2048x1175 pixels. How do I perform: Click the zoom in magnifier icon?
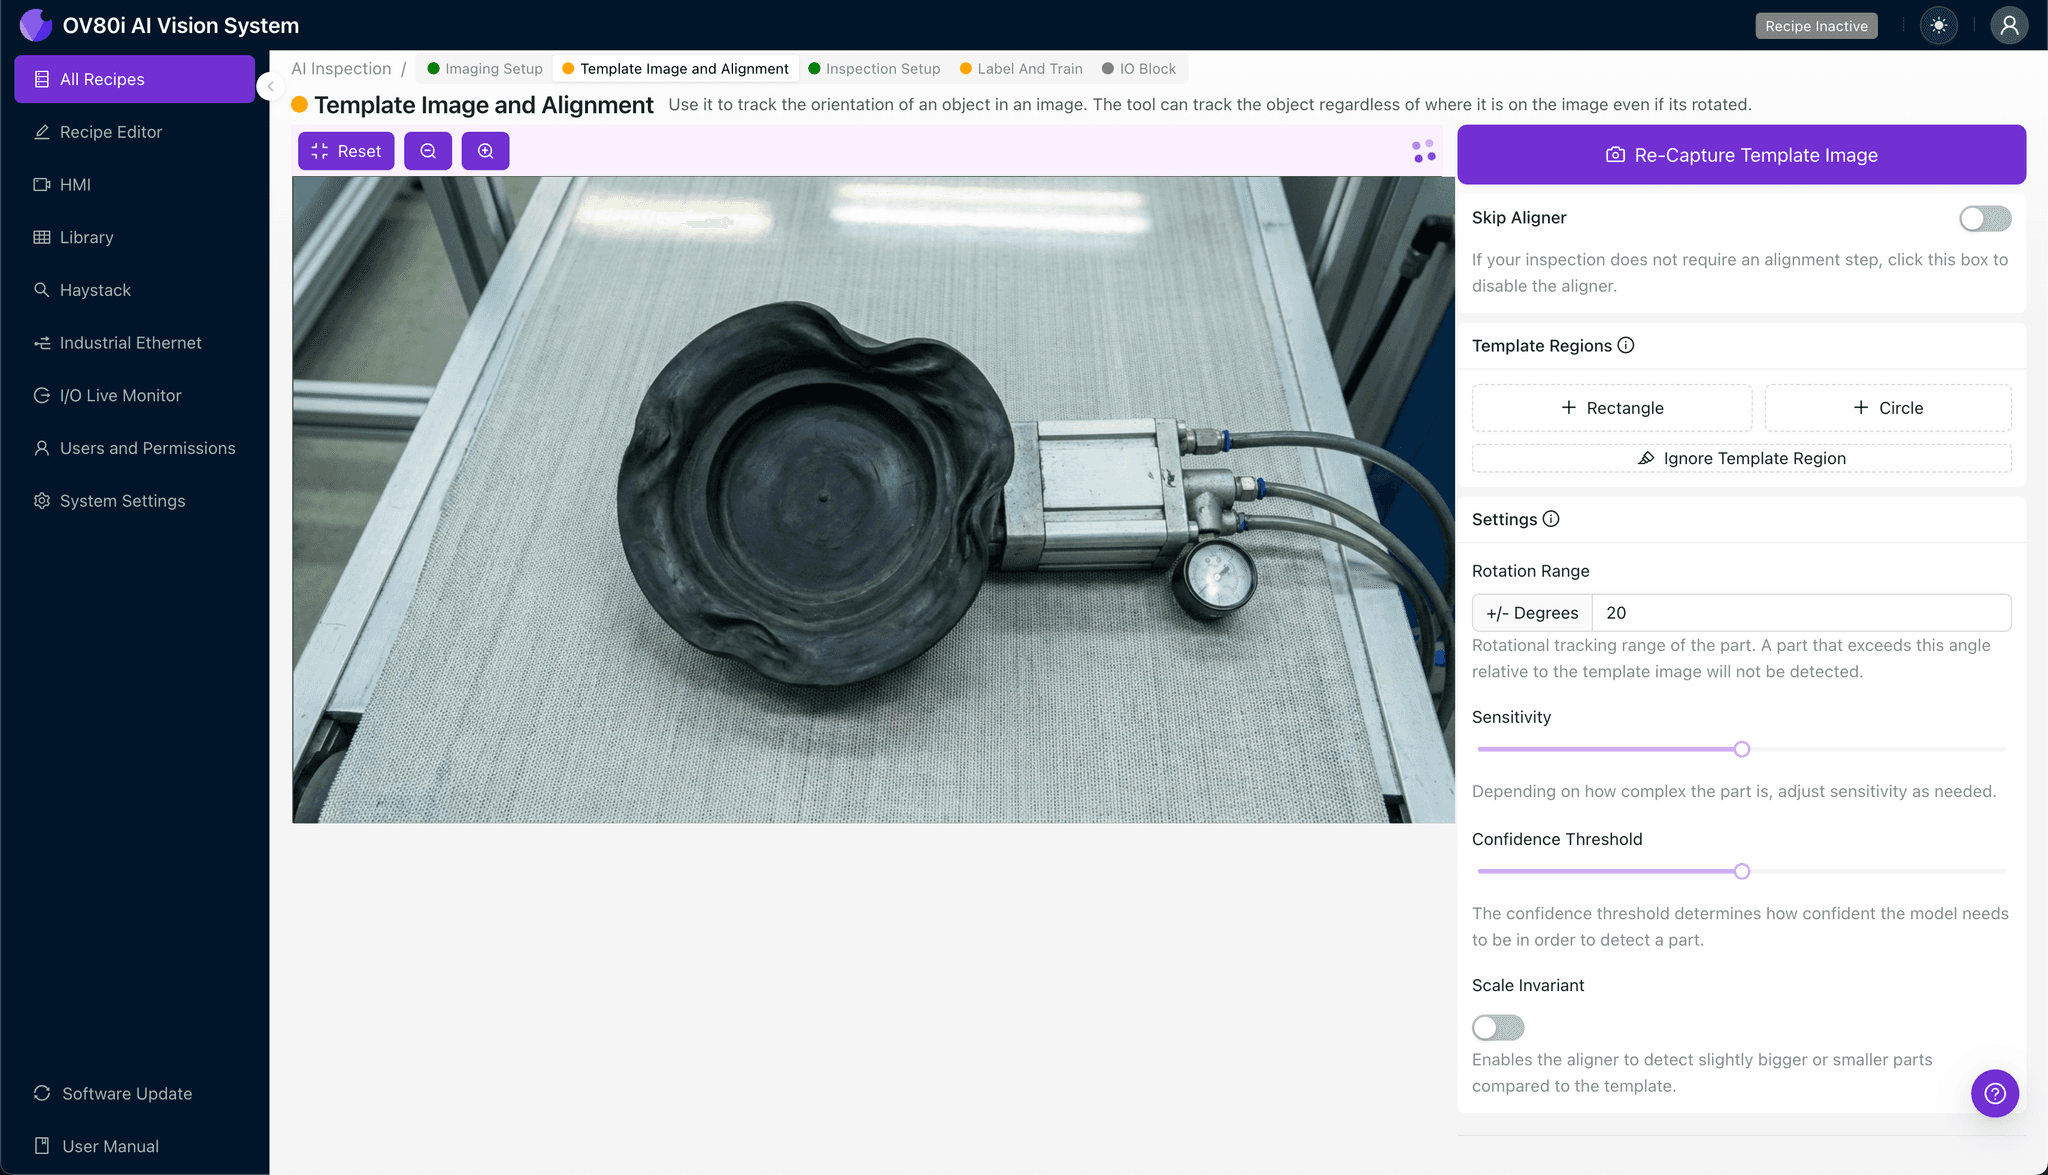pos(485,151)
